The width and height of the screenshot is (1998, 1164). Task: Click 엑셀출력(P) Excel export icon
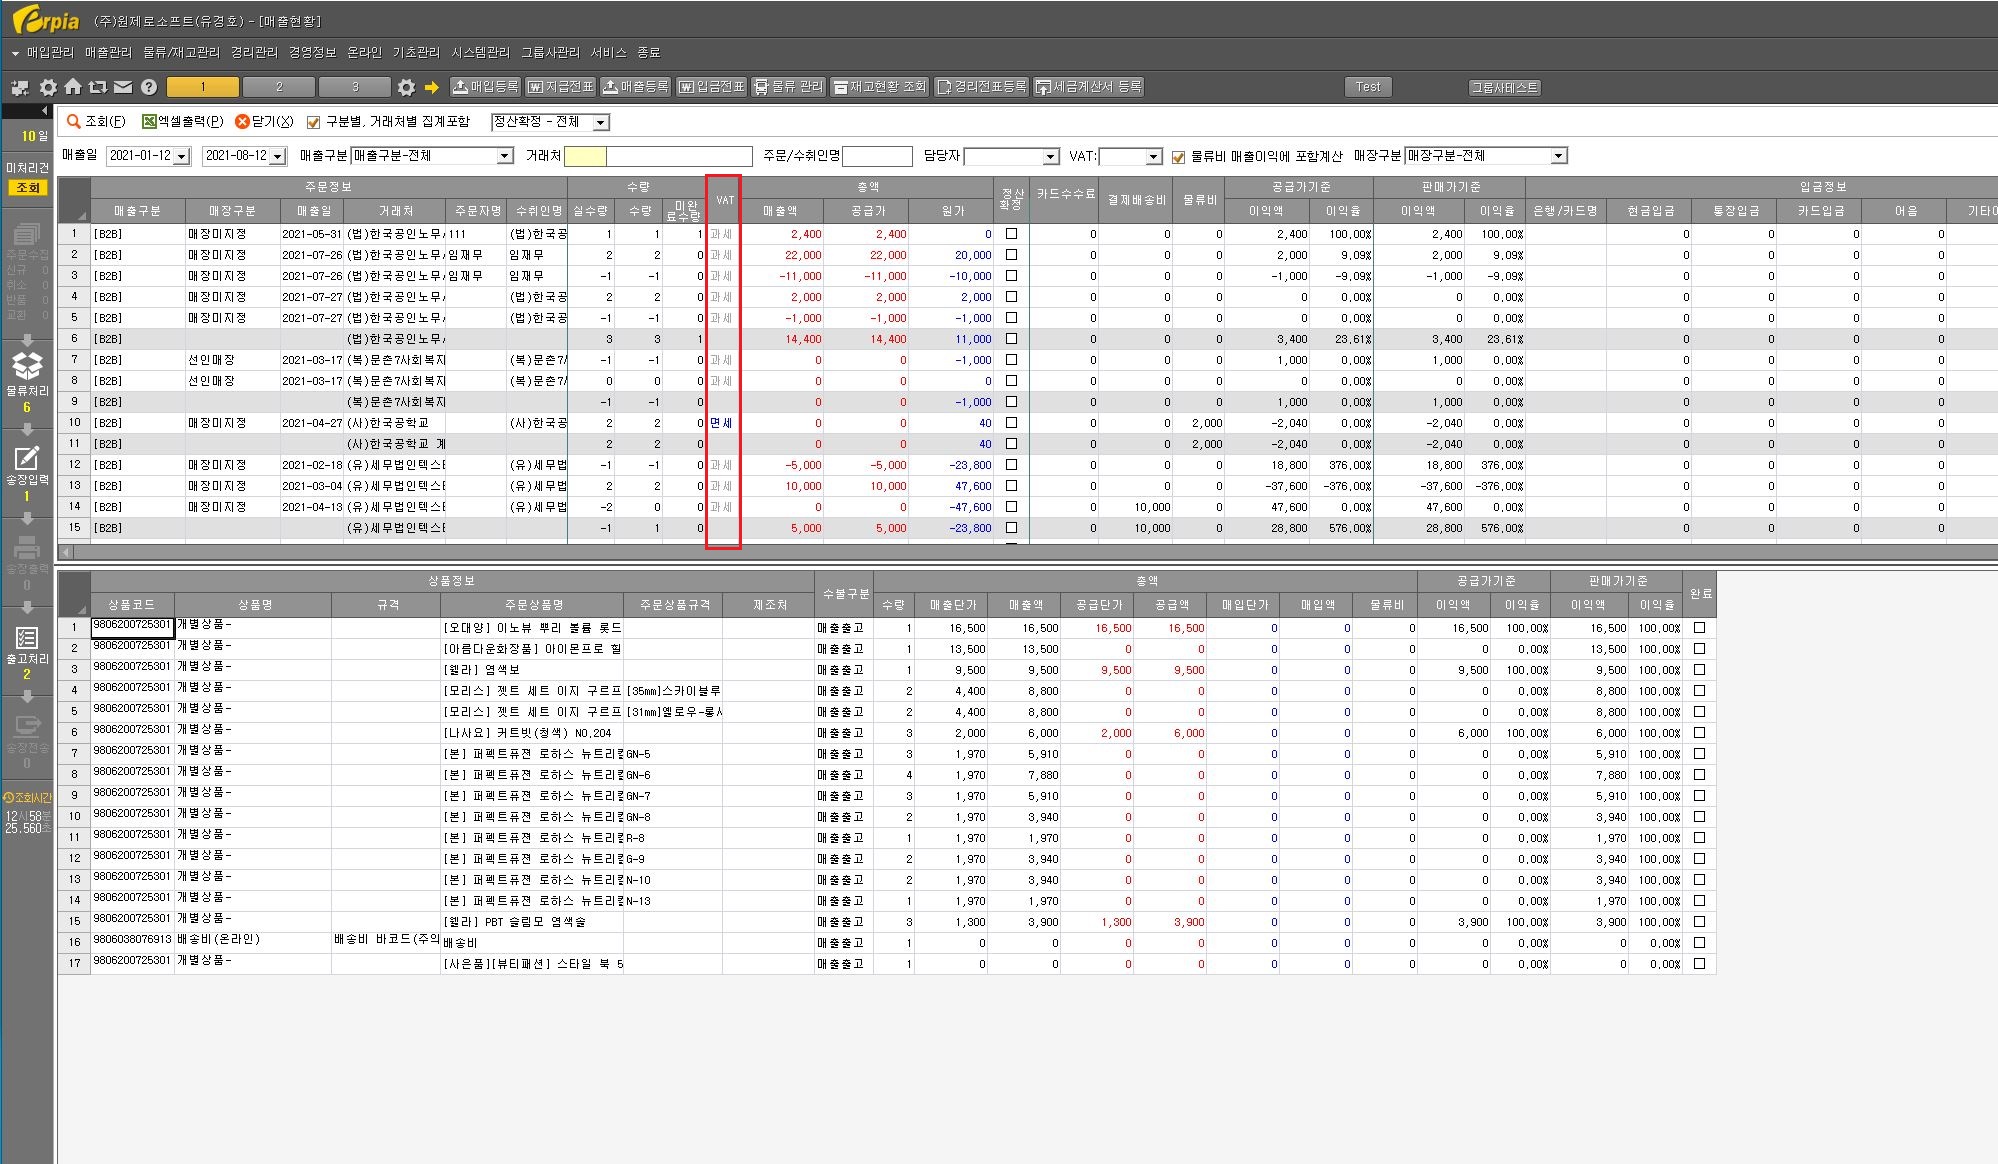pos(149,121)
